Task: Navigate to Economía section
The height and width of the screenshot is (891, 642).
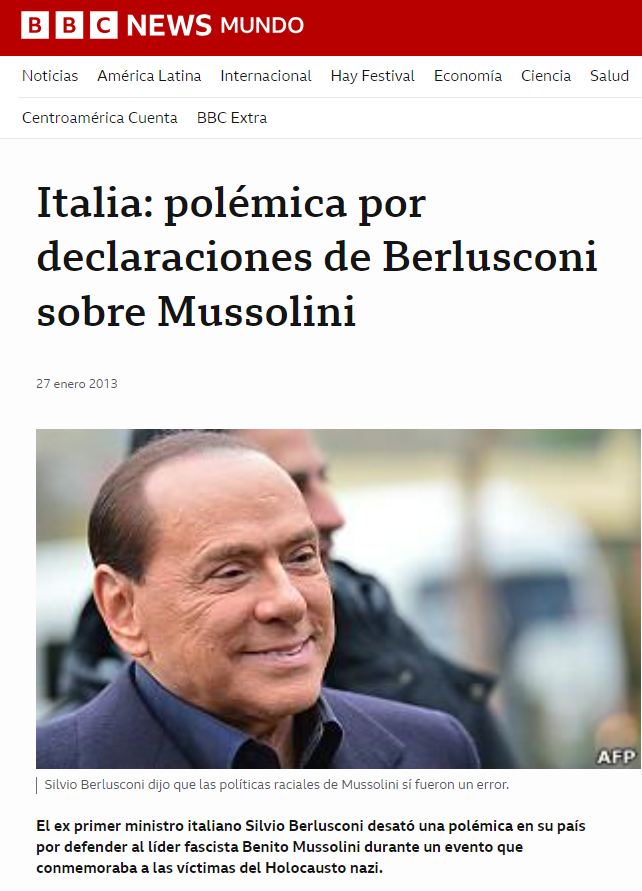Action: pos(468,76)
